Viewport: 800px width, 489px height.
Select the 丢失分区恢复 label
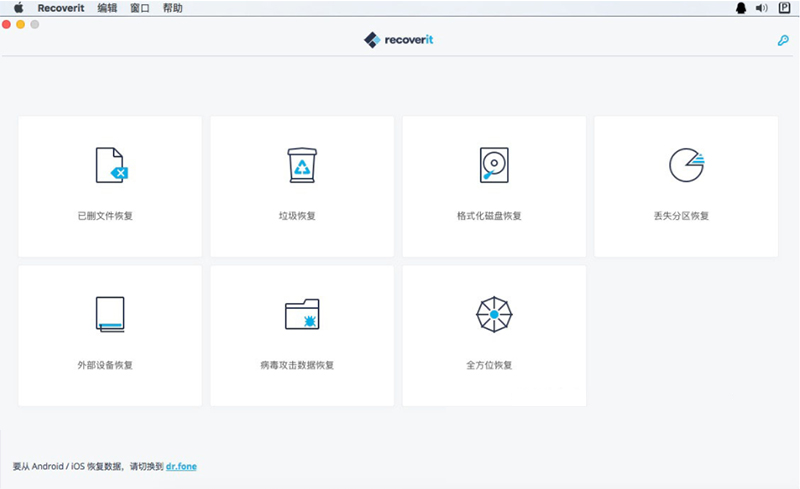point(681,216)
